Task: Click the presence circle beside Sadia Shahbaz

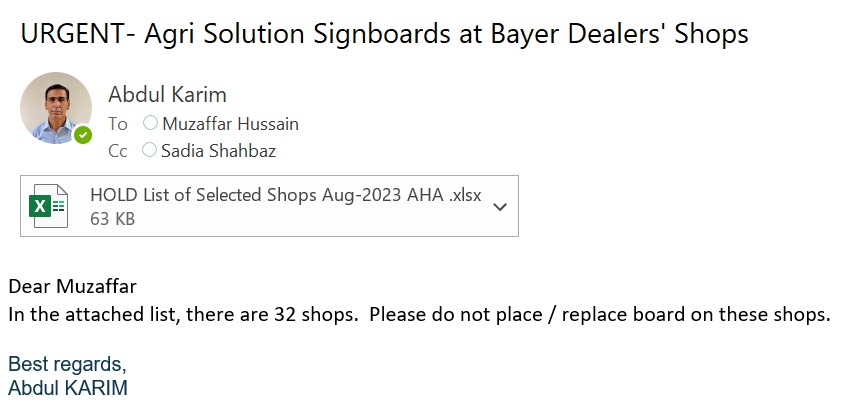Action: coord(150,152)
